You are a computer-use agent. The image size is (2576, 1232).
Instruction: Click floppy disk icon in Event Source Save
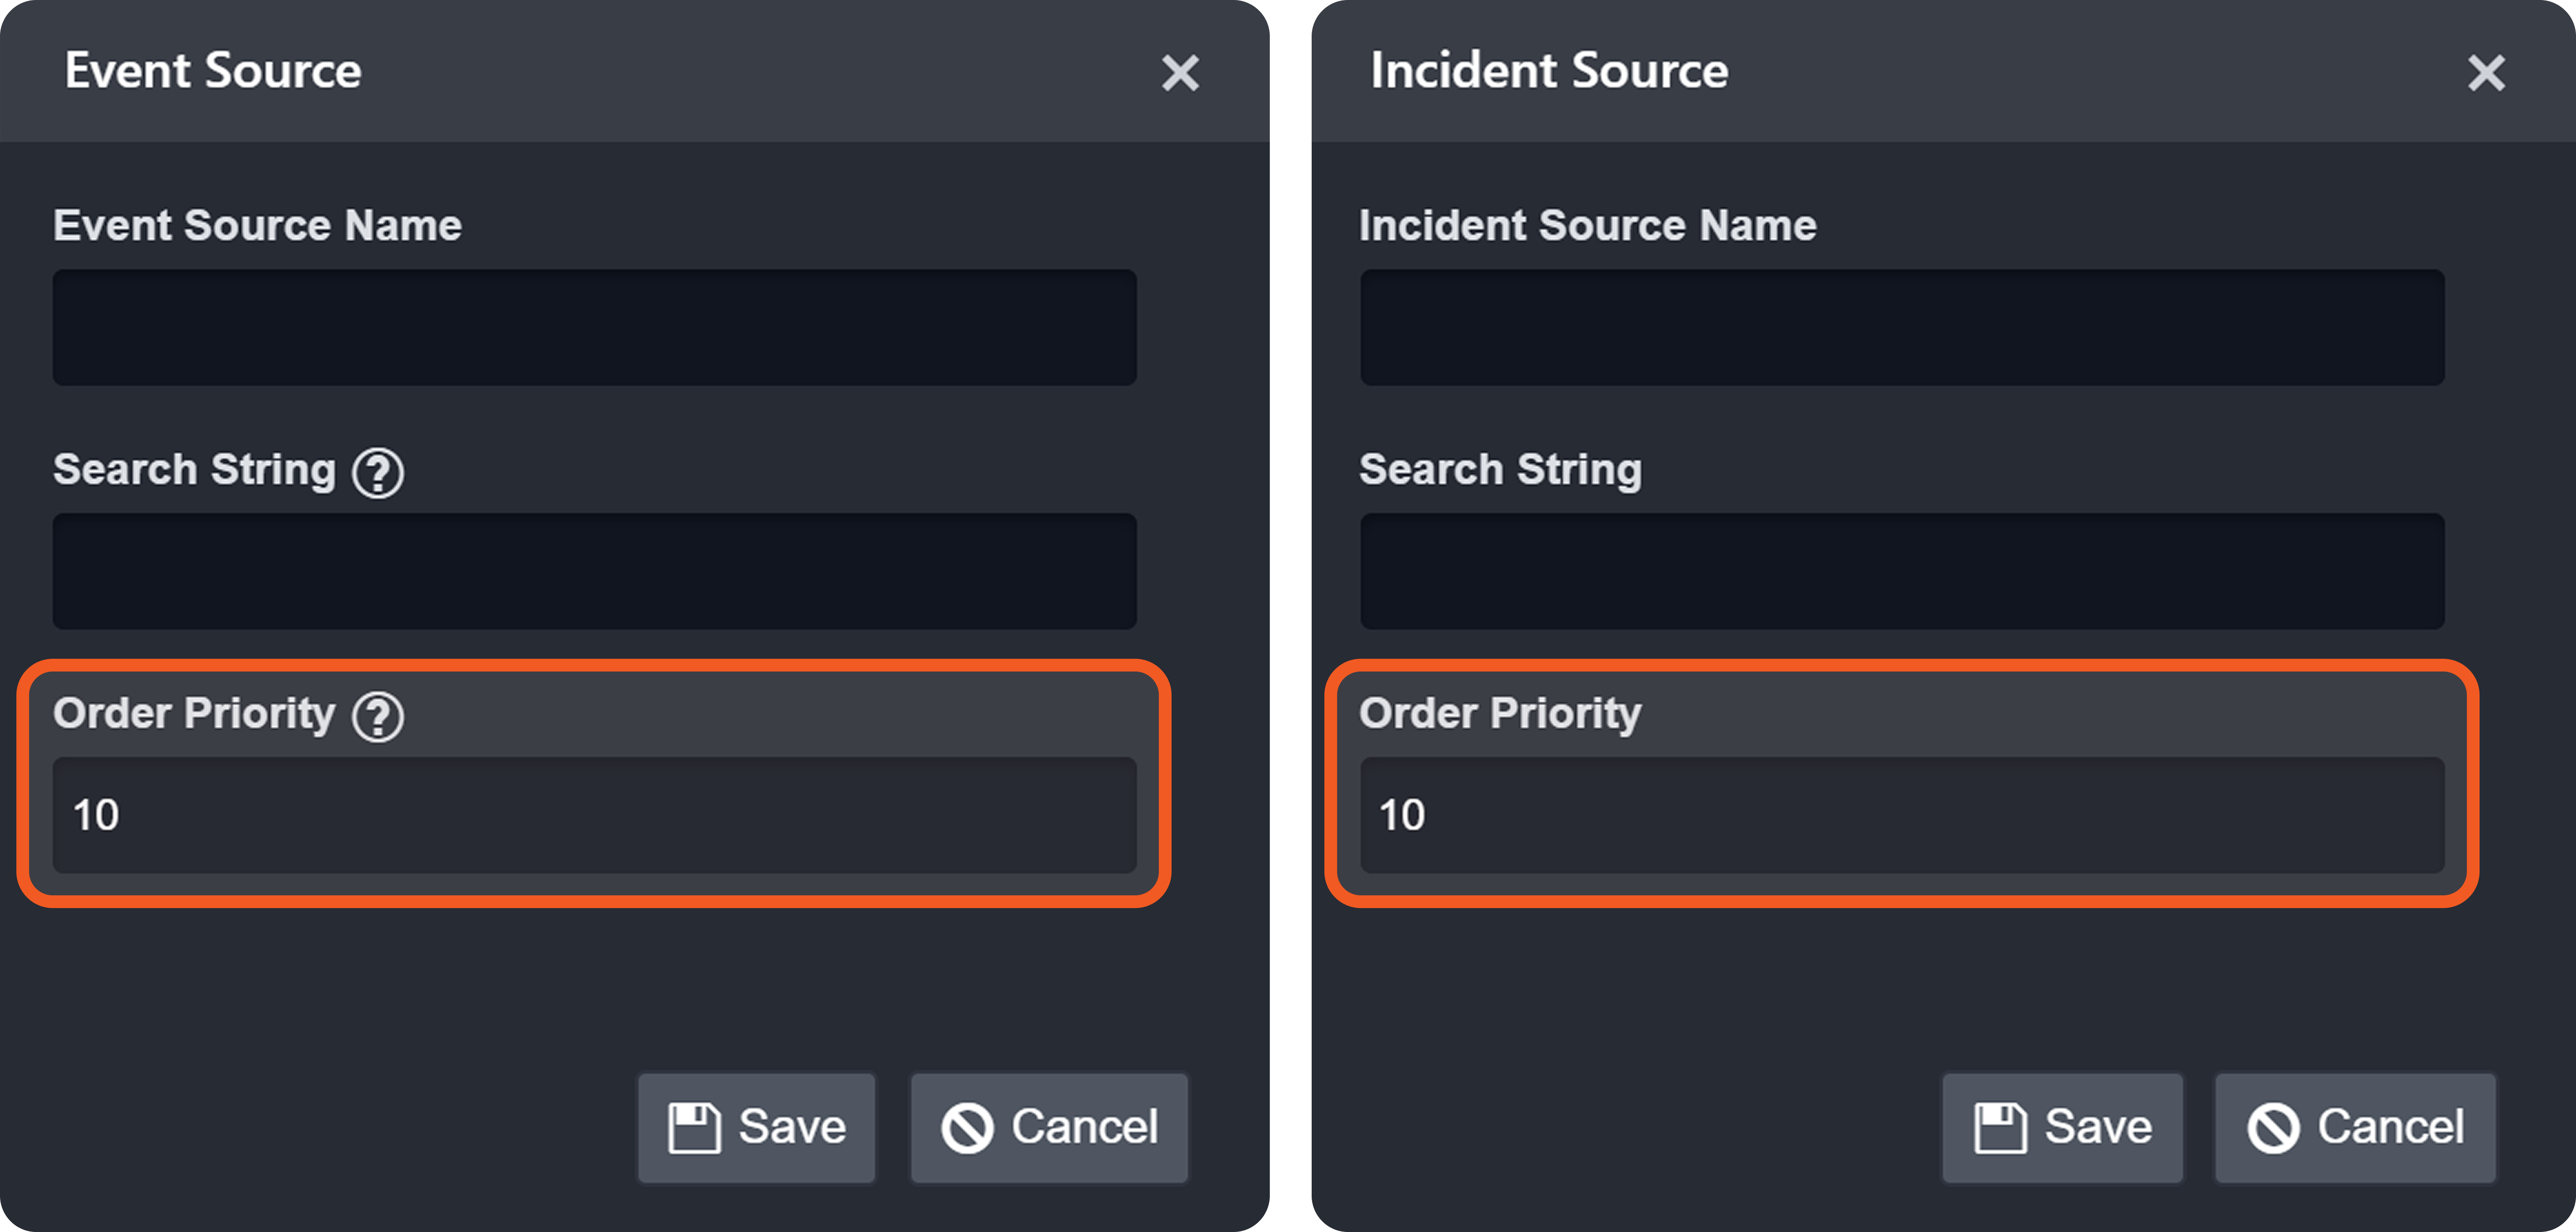[694, 1128]
